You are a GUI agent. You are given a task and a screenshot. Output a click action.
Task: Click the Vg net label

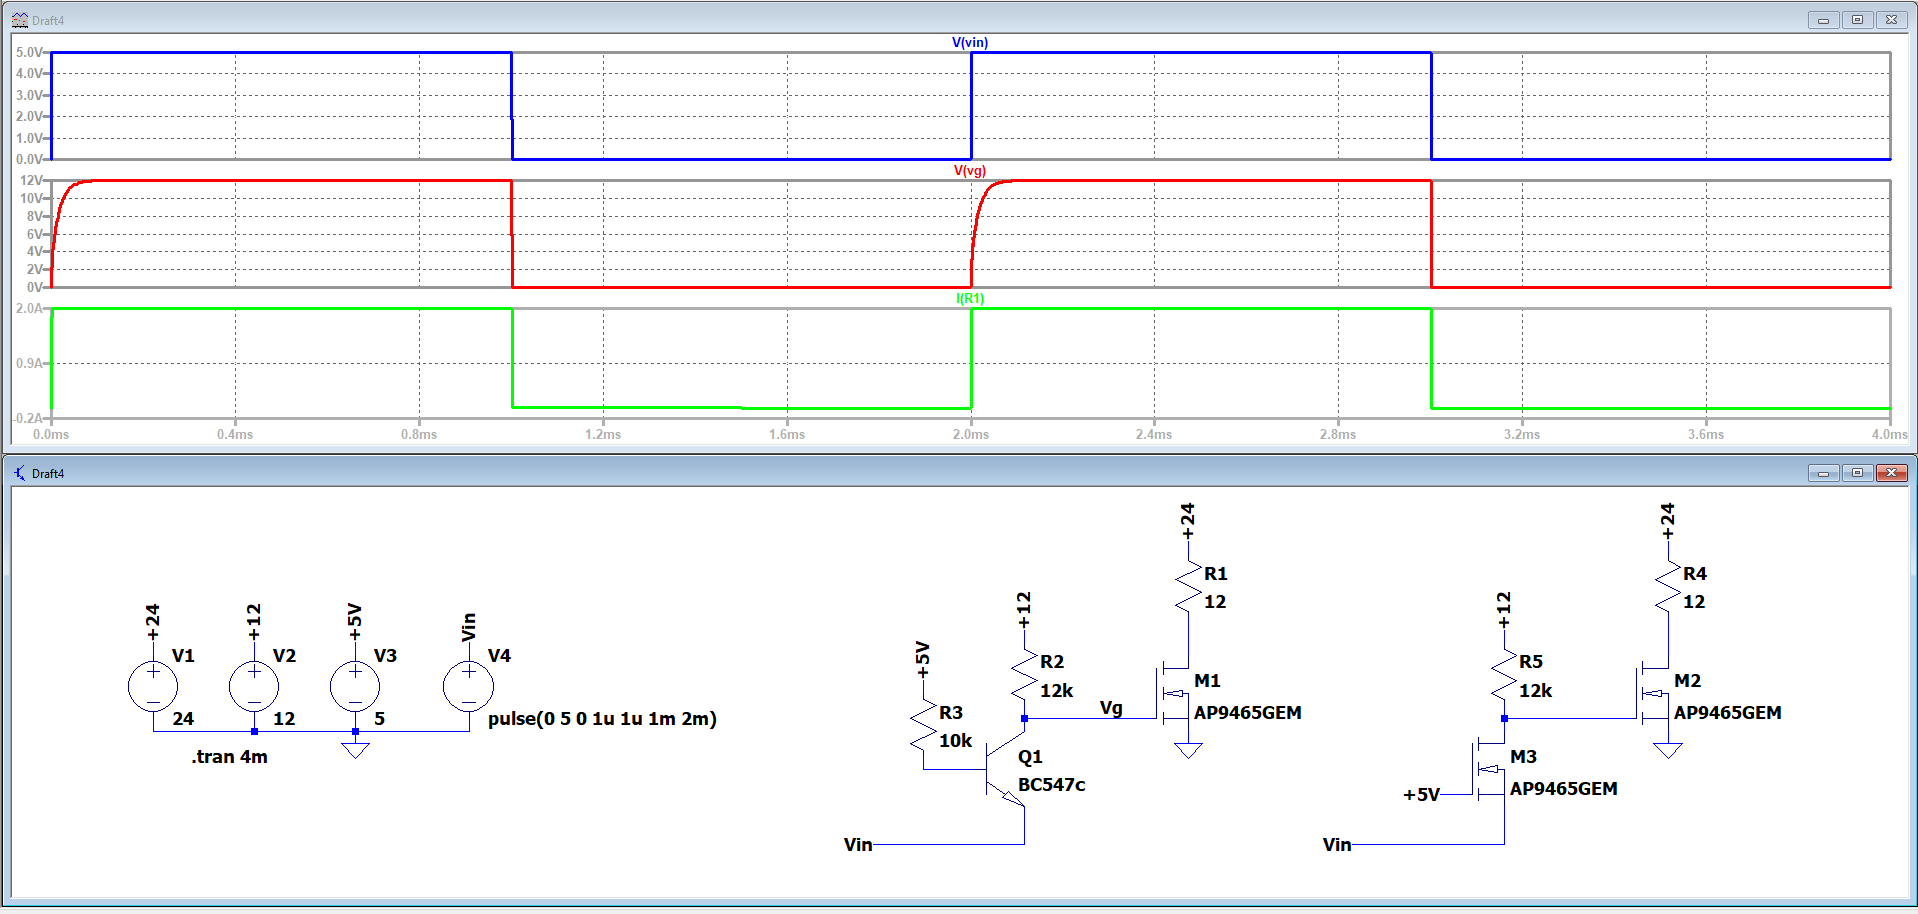point(1111,708)
